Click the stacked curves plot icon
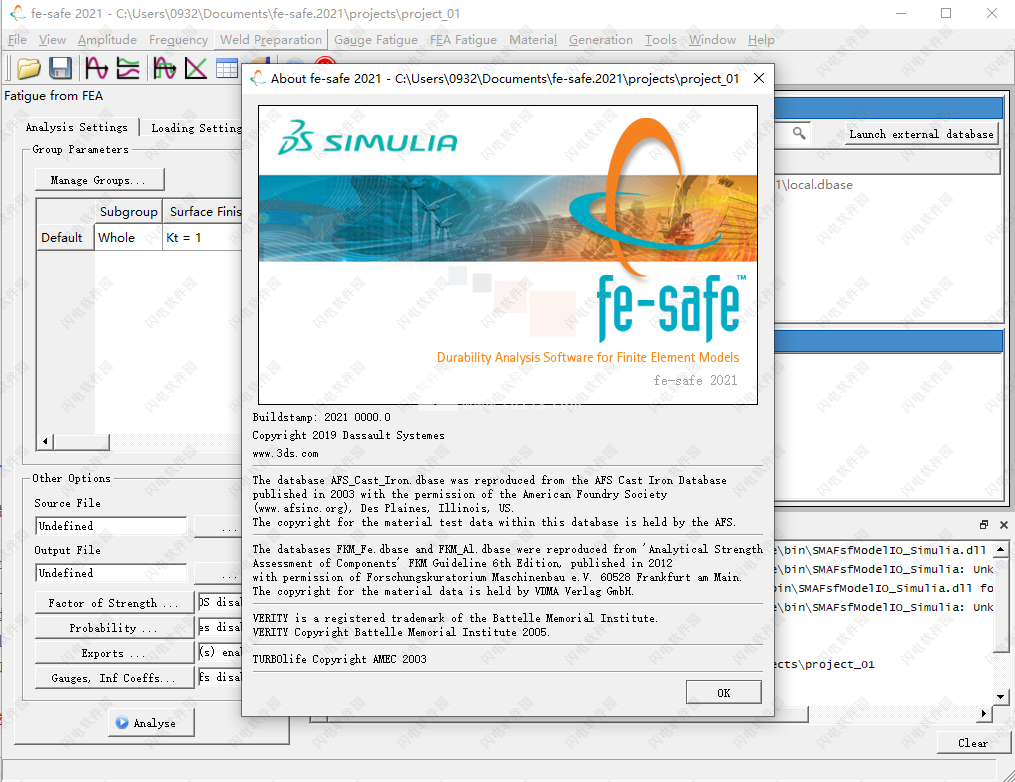 [128, 68]
